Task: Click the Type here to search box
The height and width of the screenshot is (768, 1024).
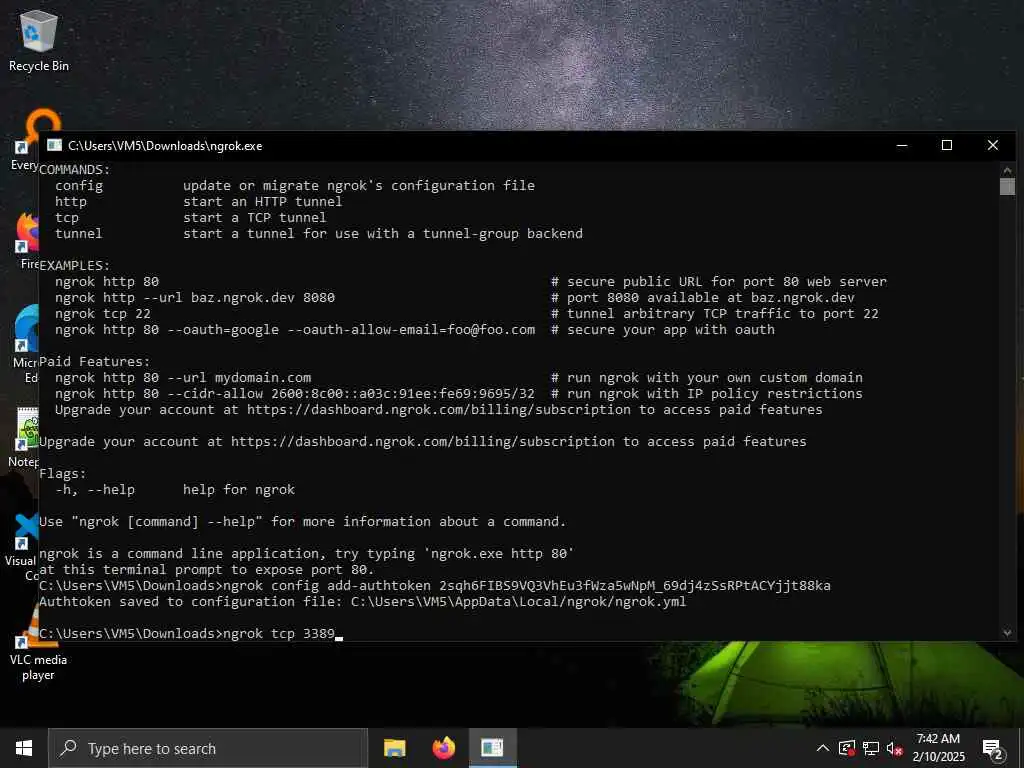Action: click(208, 748)
